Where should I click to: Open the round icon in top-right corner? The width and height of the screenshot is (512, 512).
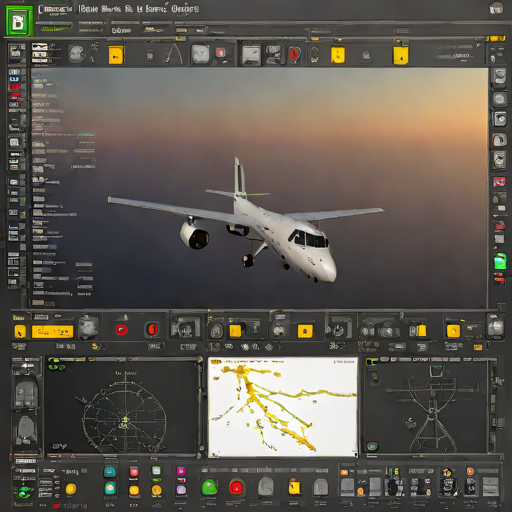click(x=496, y=9)
